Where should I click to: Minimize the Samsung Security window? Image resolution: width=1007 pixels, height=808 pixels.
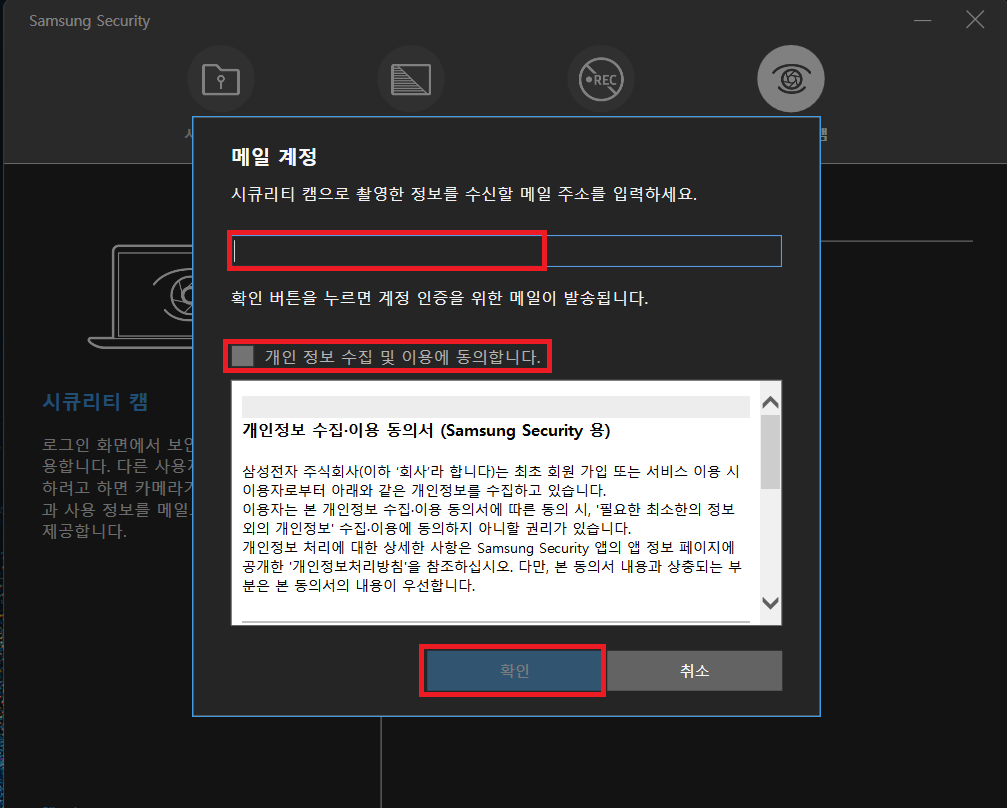[922, 21]
